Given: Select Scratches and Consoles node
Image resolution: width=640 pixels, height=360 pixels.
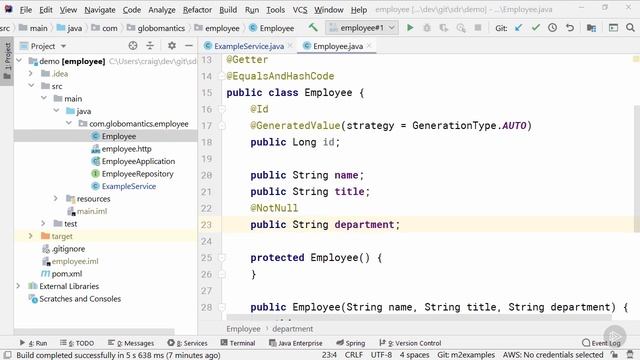Looking at the screenshot, I should [x=80, y=298].
